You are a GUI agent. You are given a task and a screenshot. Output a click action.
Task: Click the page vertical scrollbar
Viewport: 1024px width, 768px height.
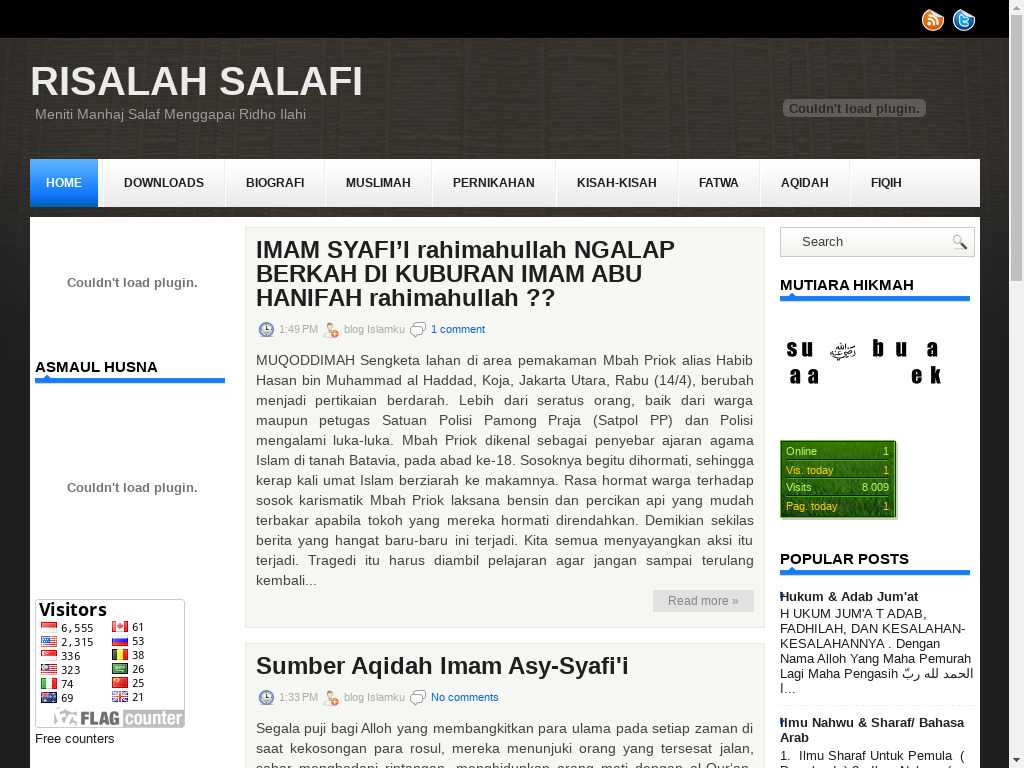click(1016, 400)
